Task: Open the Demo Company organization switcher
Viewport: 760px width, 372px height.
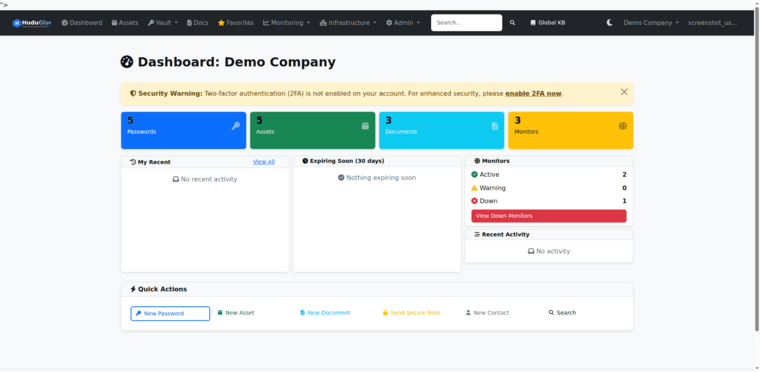Action: click(651, 23)
